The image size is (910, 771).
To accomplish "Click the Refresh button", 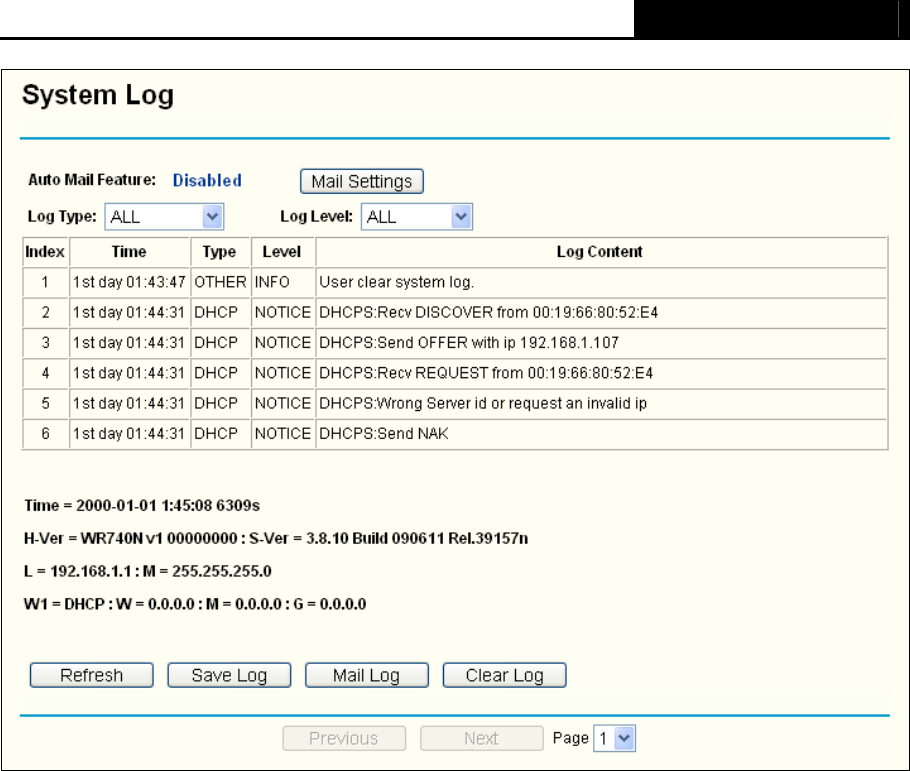I will tap(91, 675).
